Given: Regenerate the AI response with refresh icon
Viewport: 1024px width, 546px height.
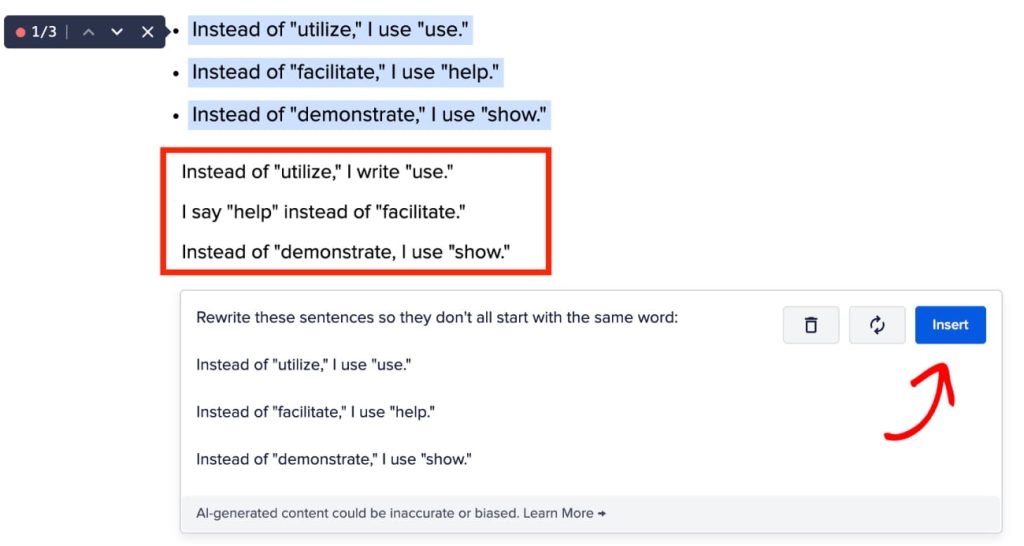Looking at the screenshot, I should click(x=877, y=325).
